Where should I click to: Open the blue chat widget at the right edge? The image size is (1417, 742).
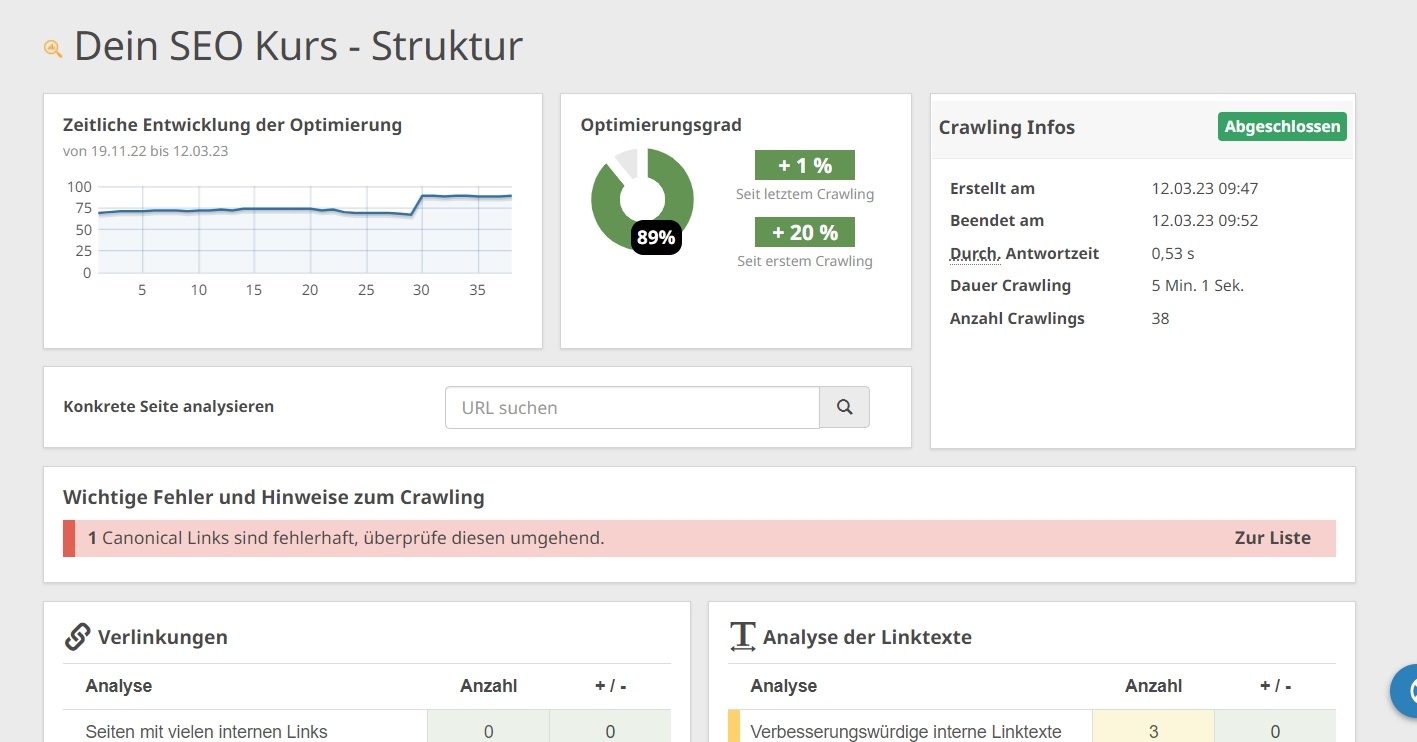[x=1406, y=691]
